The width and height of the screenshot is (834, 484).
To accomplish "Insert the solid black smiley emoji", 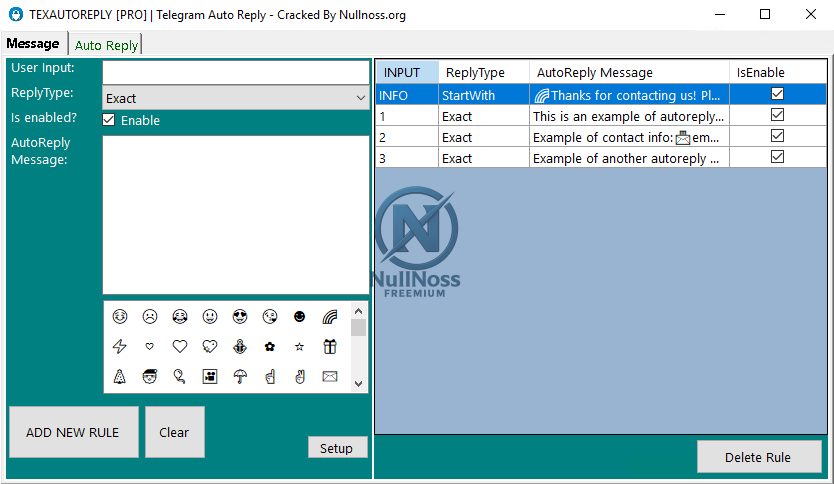I will 299,317.
